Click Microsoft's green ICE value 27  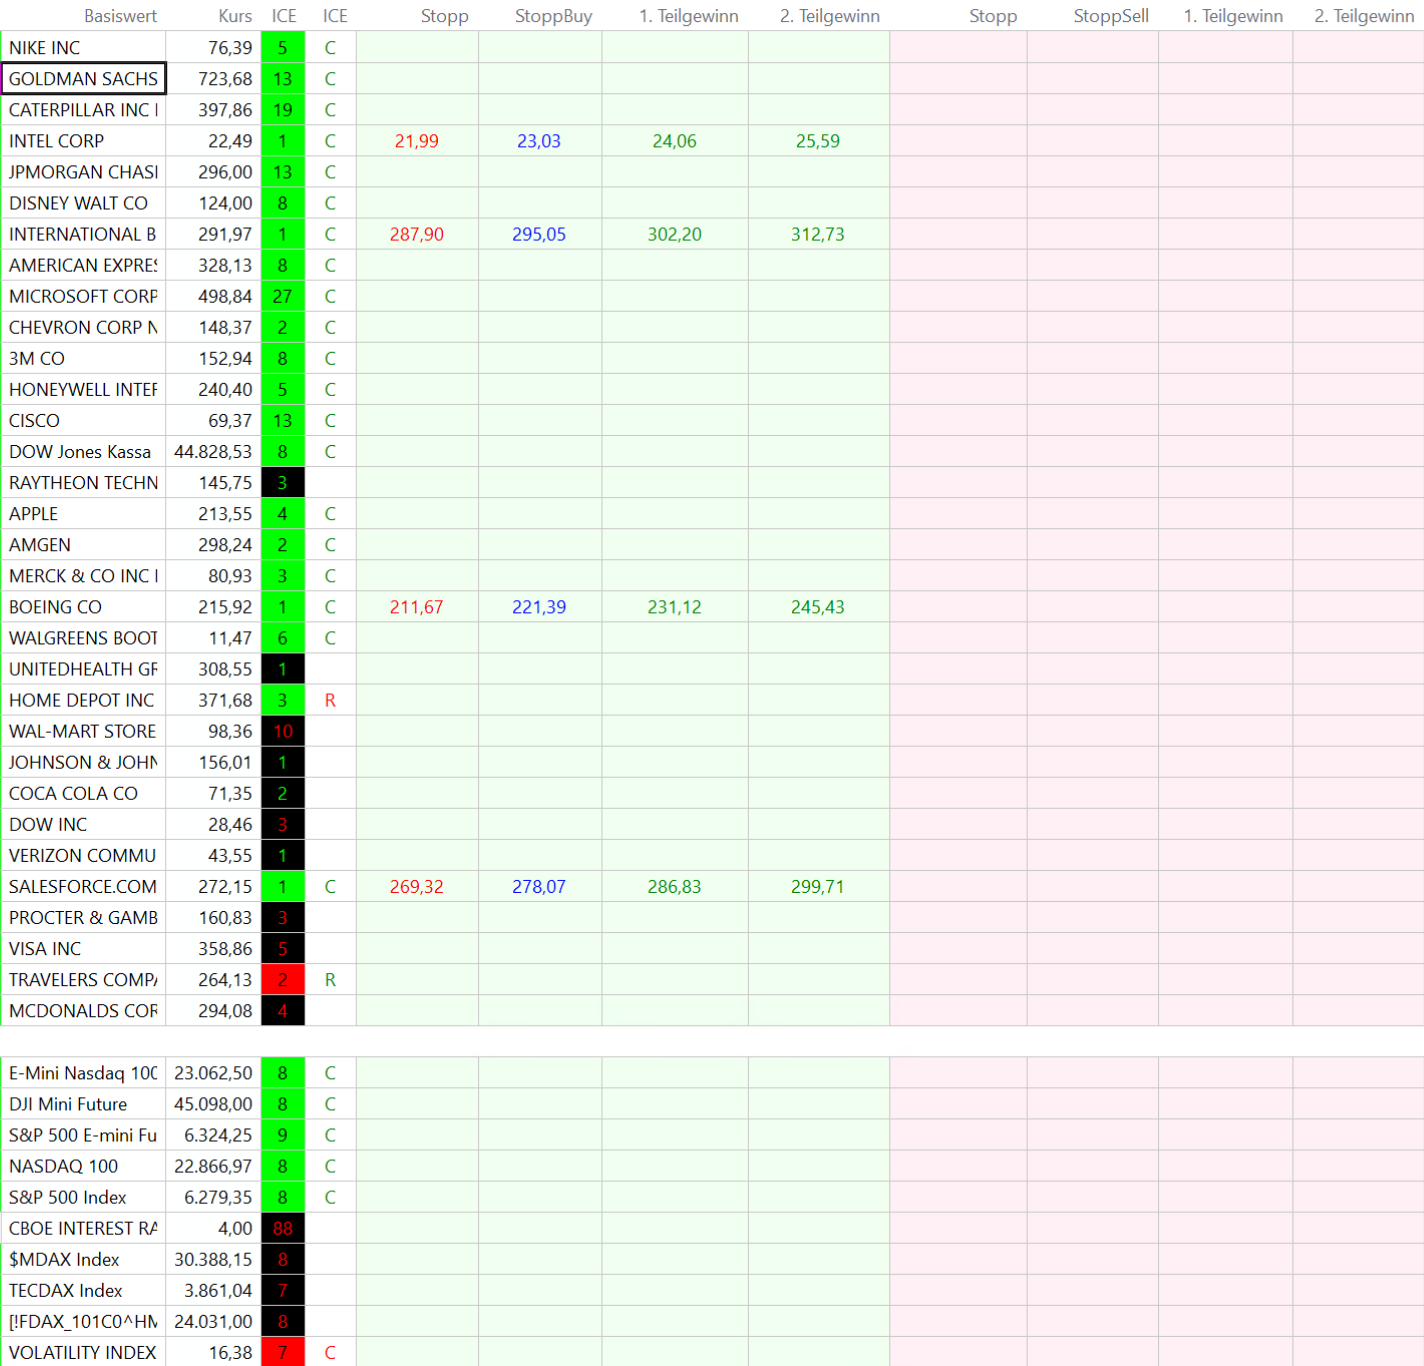[x=282, y=297]
